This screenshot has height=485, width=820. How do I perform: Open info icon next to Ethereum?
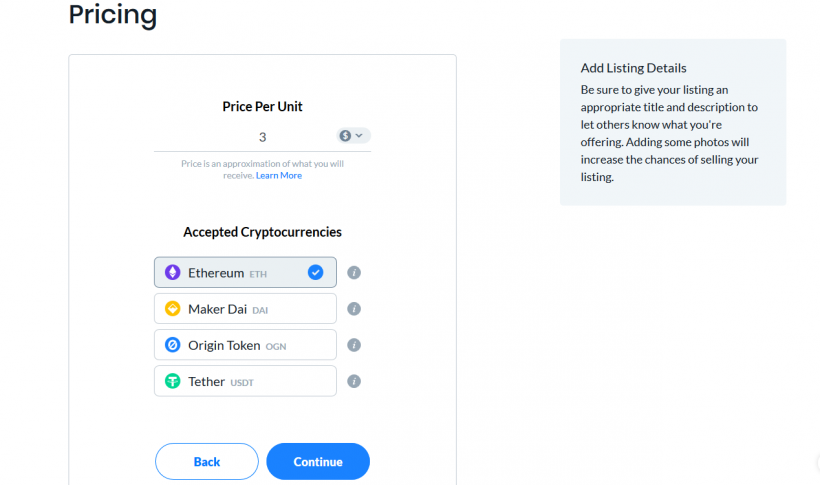(x=354, y=273)
